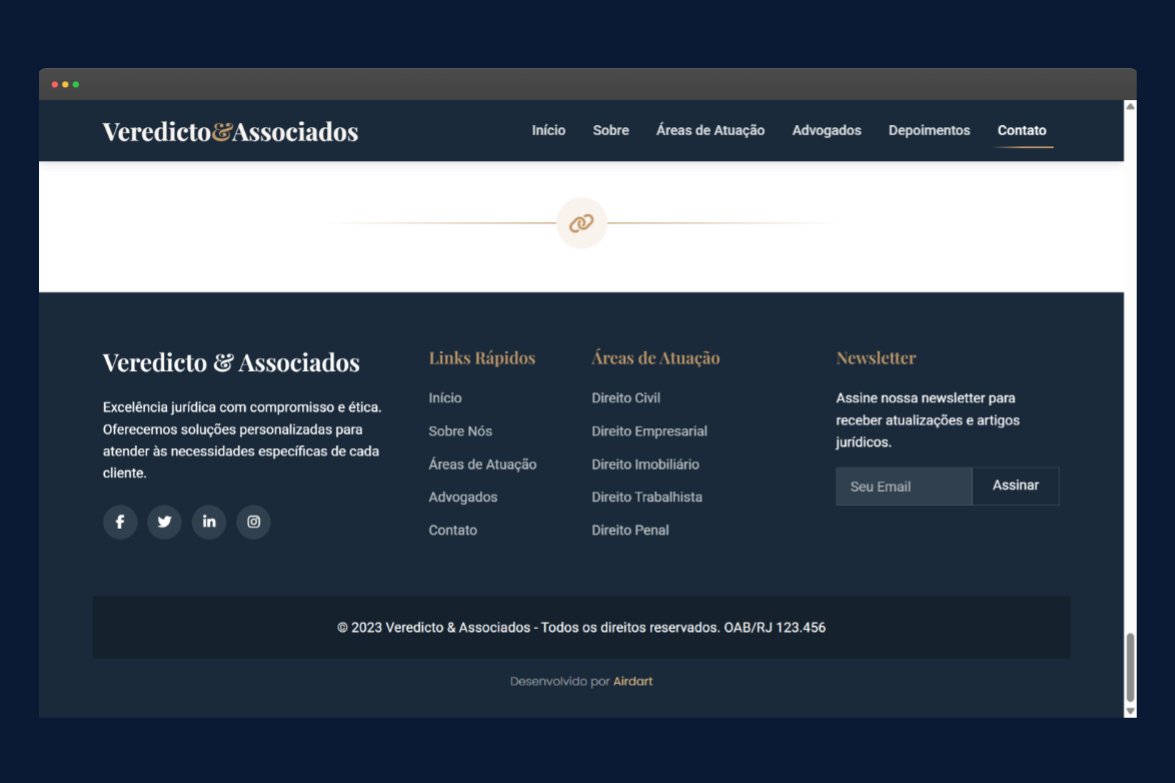Click the green traffic light dot
1175x783 pixels.
pos(76,85)
